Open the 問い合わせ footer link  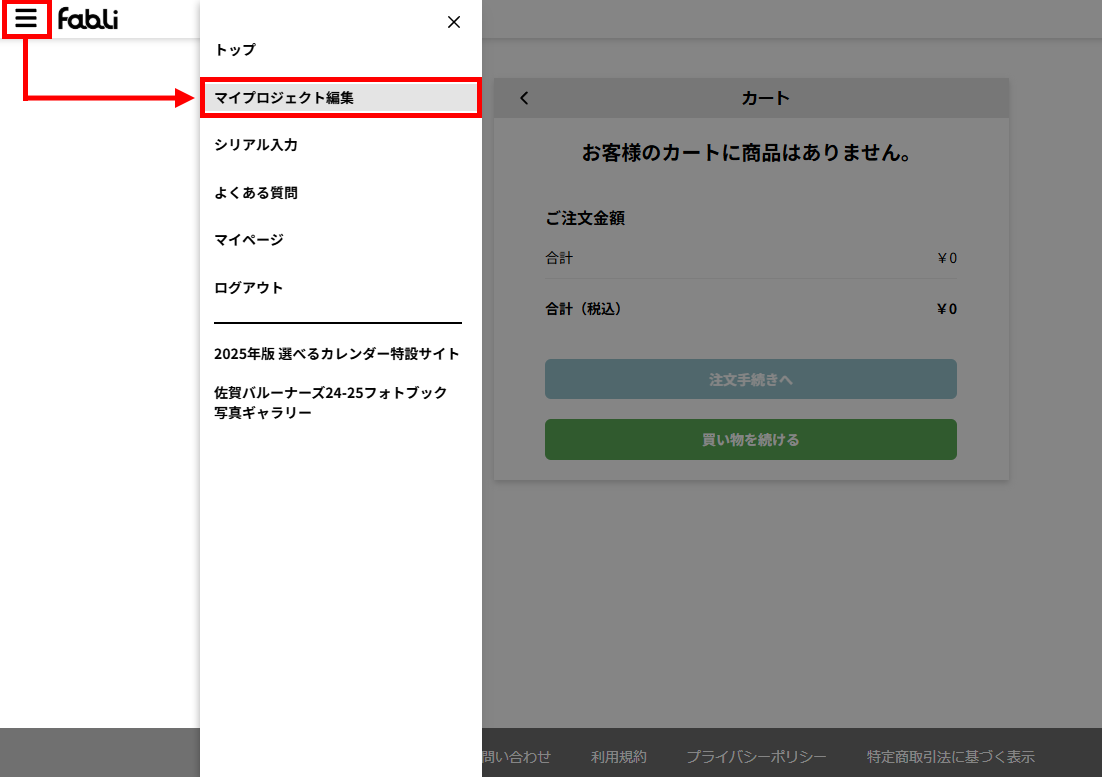(x=516, y=757)
